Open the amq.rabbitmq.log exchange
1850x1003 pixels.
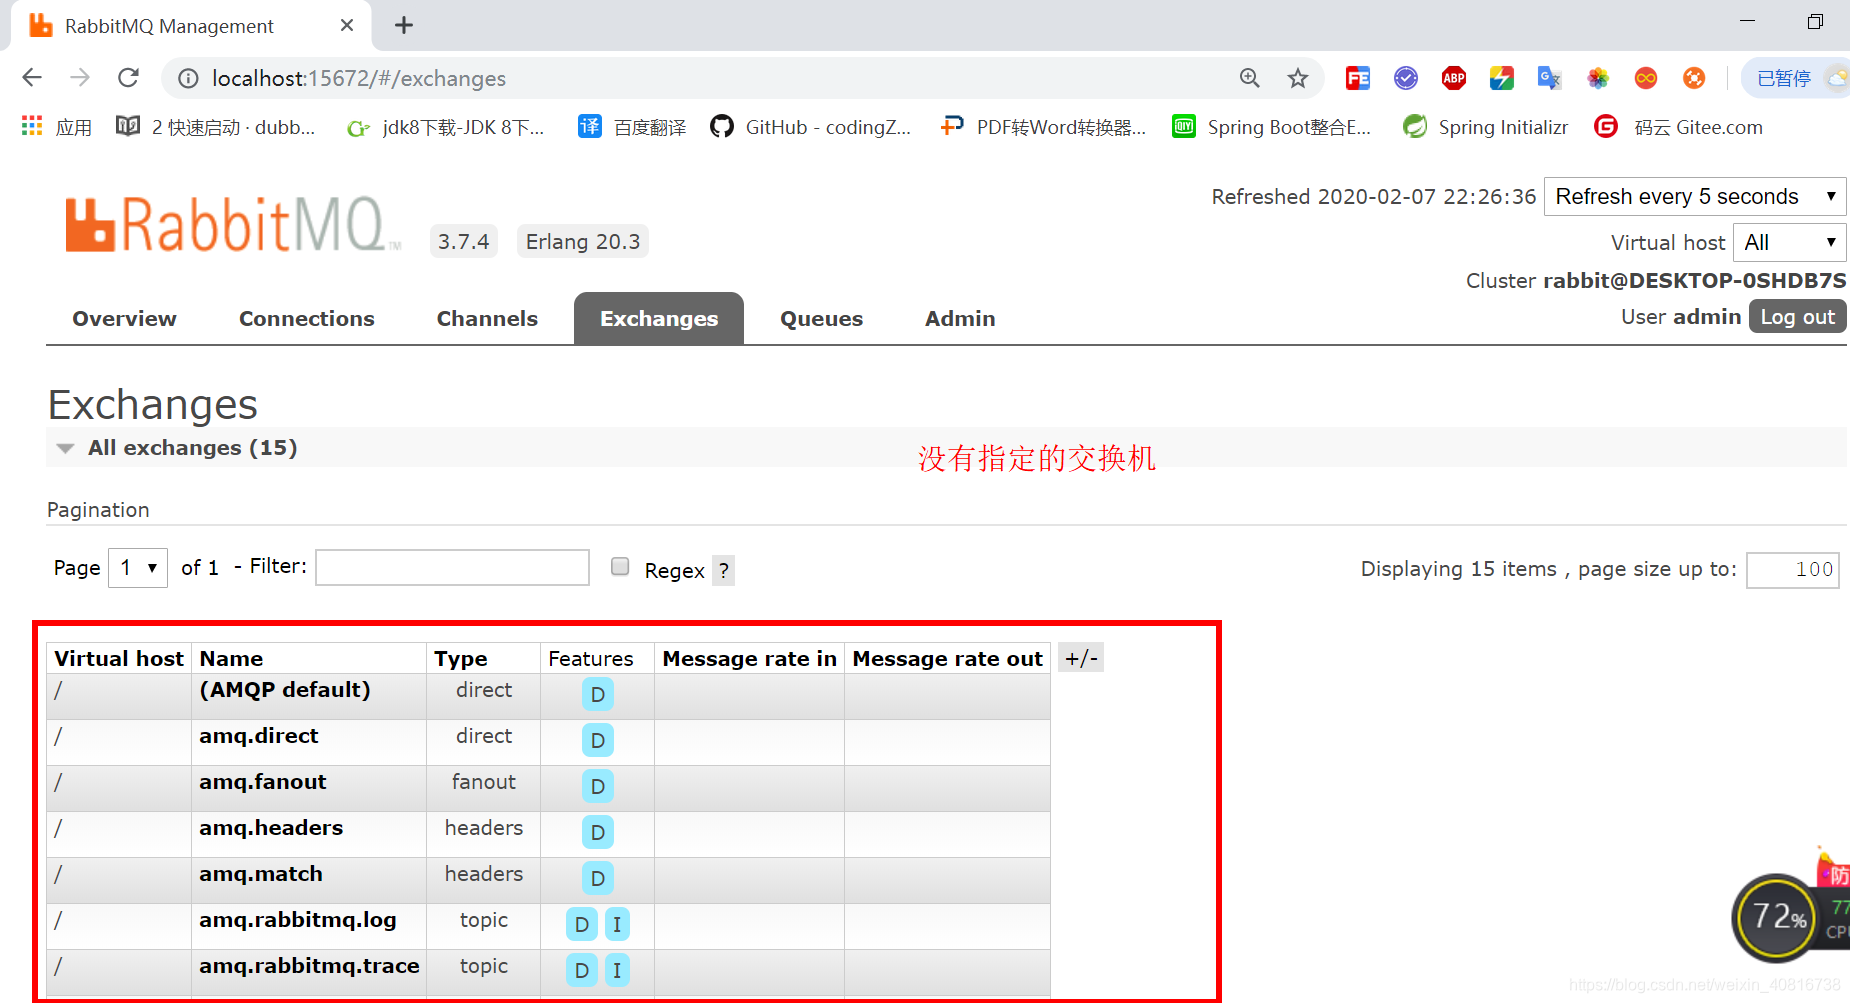[297, 919]
